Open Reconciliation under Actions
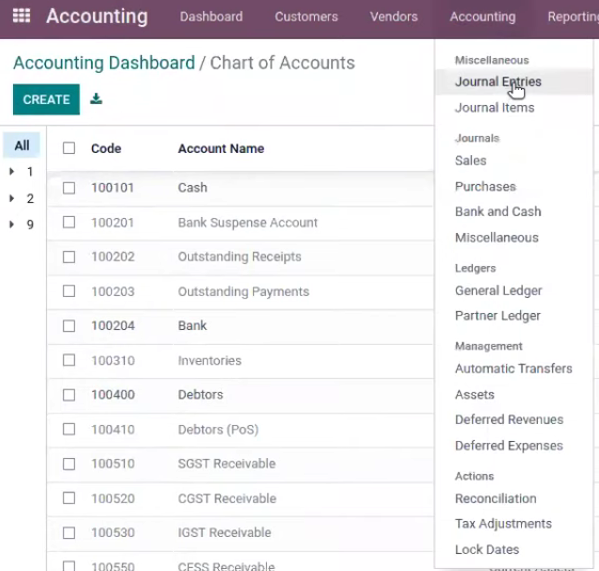Viewport: 599px width, 571px height. click(495, 498)
